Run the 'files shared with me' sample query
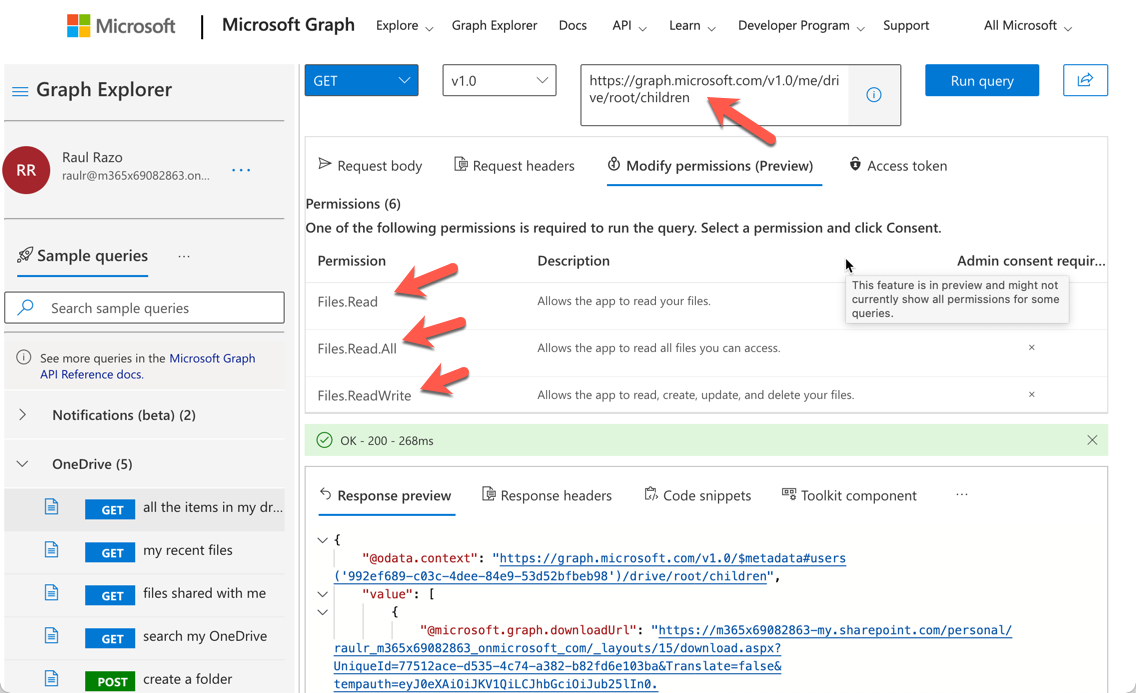The width and height of the screenshot is (1136, 693). pyautogui.click(x=145, y=595)
